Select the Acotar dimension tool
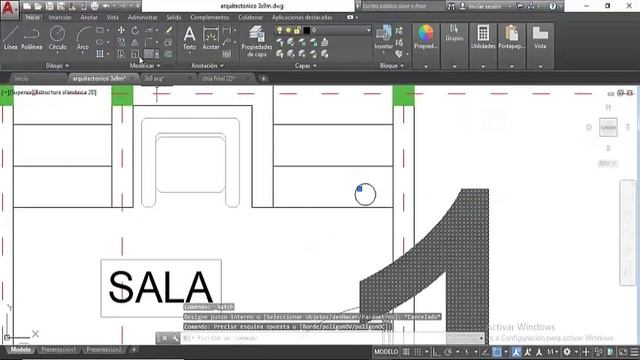This screenshot has height=360, width=640. click(211, 38)
